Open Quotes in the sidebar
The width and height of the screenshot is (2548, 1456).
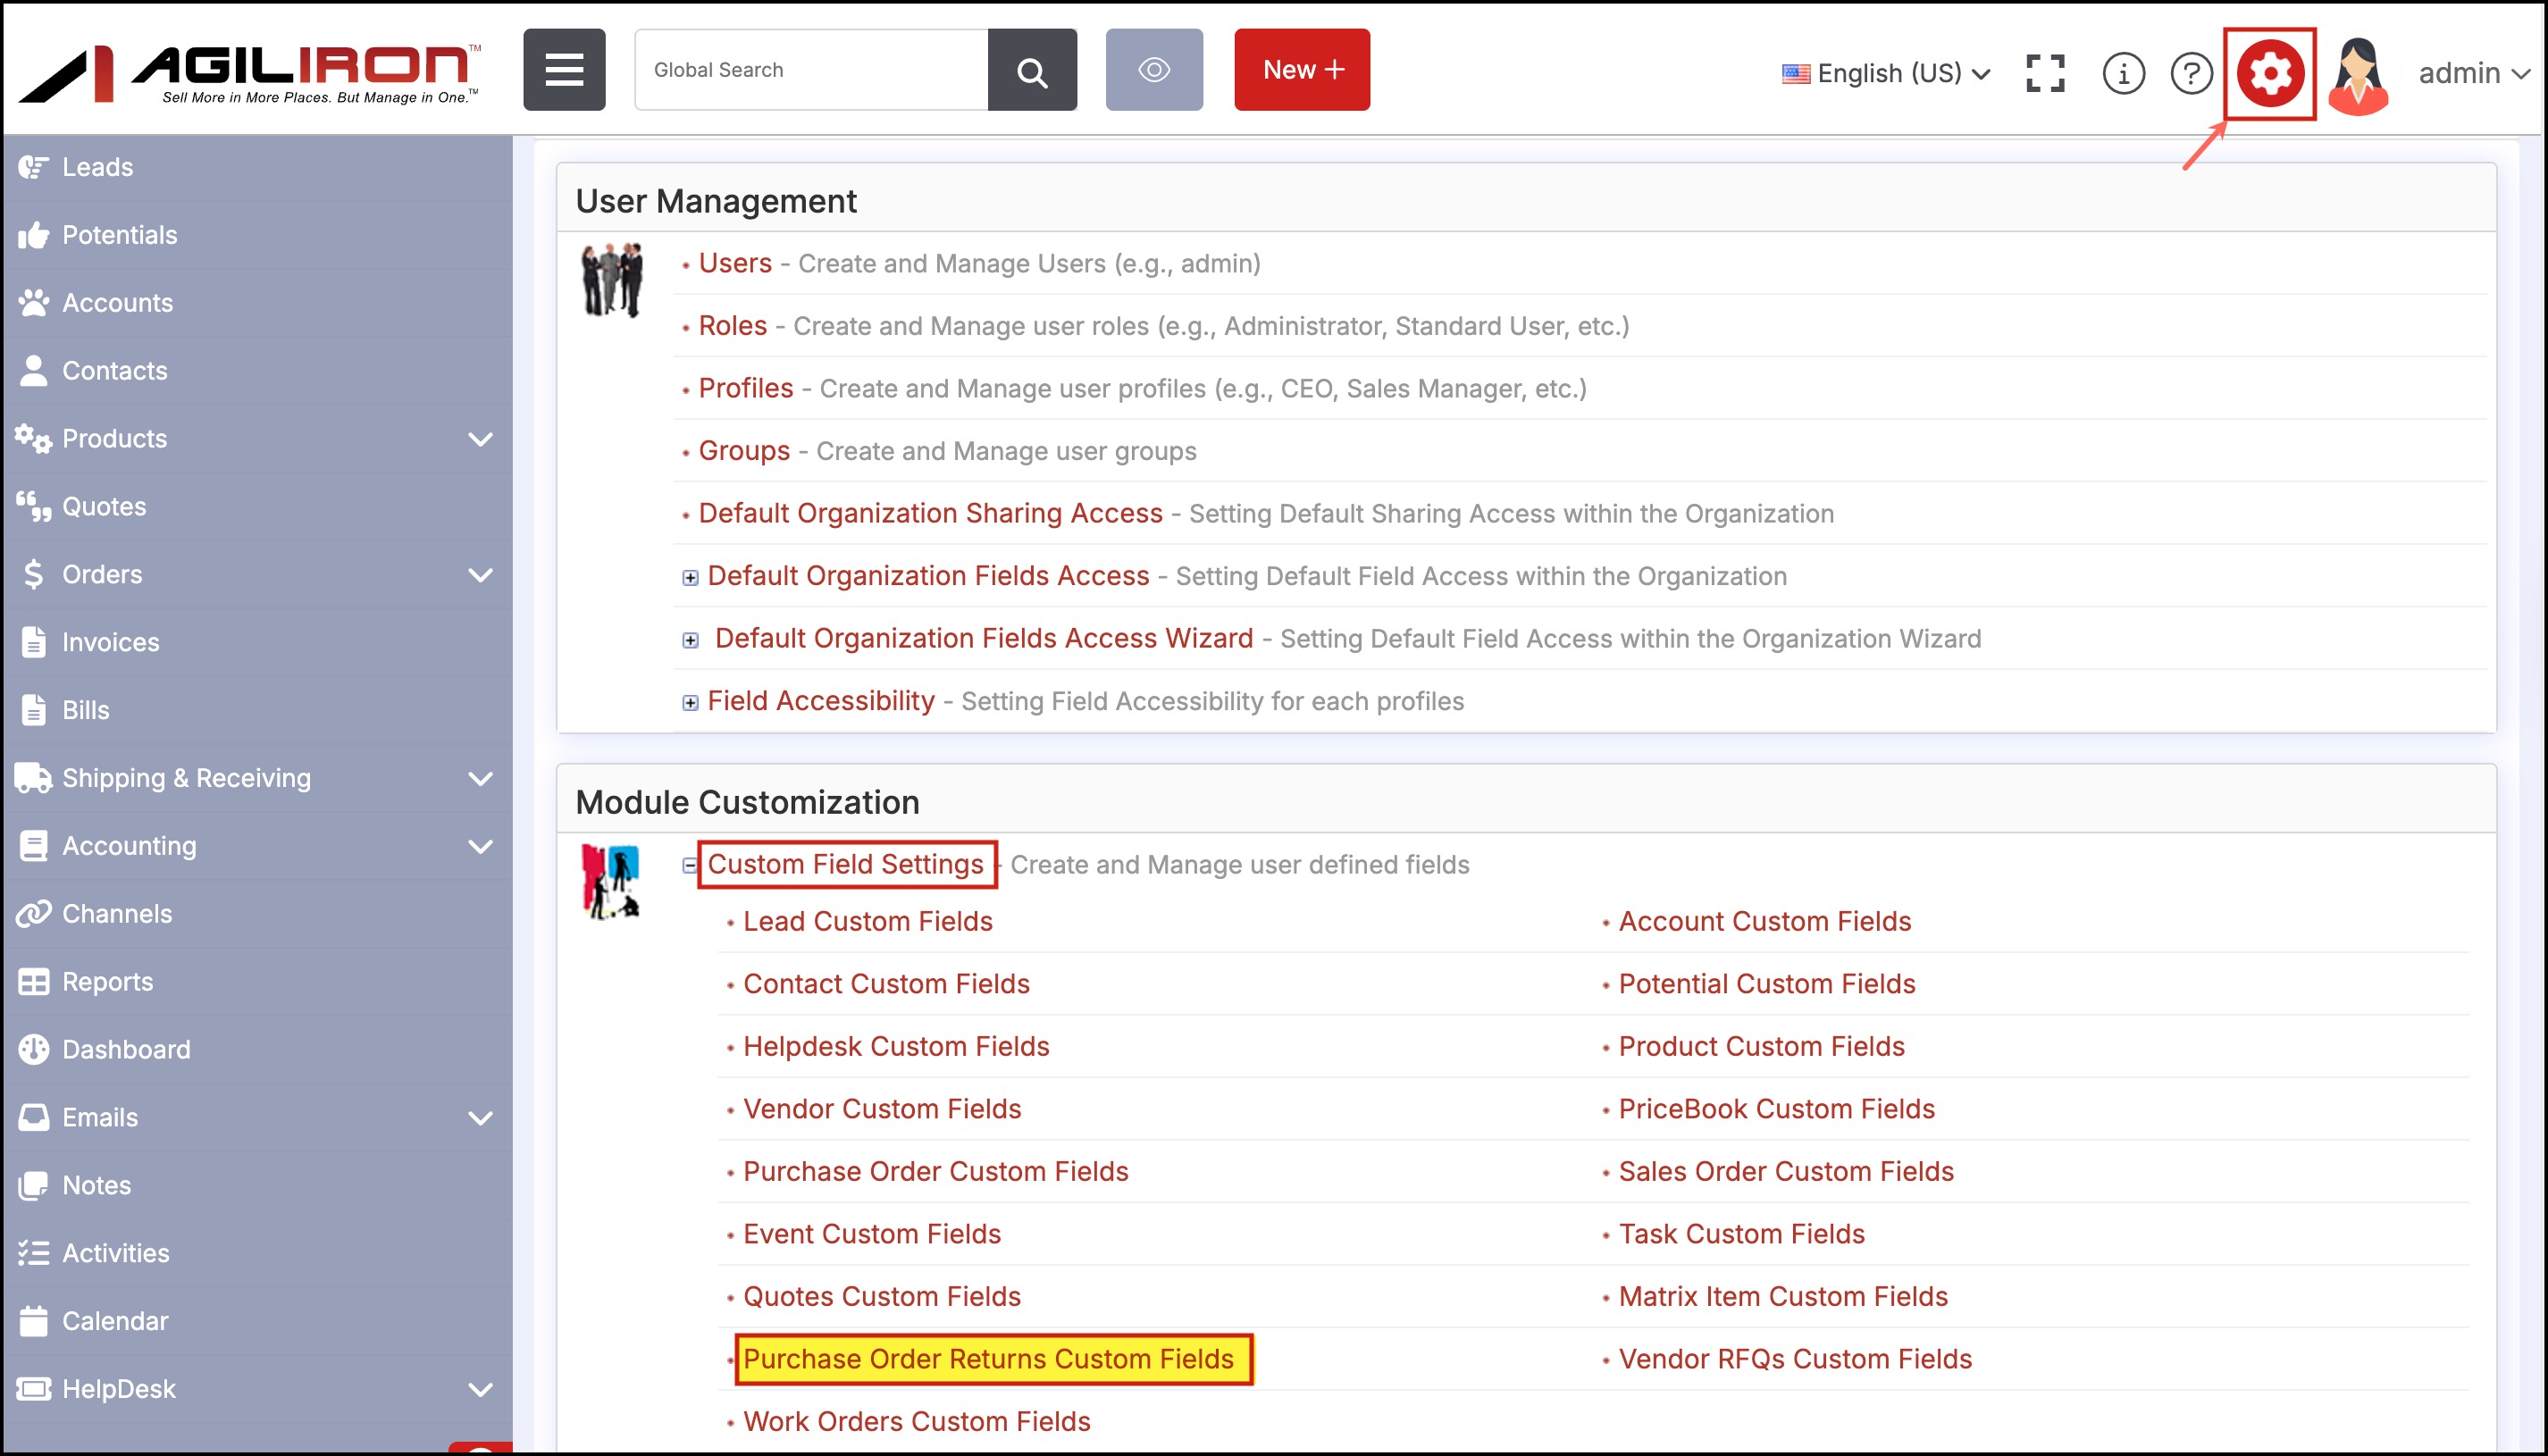click(x=104, y=507)
